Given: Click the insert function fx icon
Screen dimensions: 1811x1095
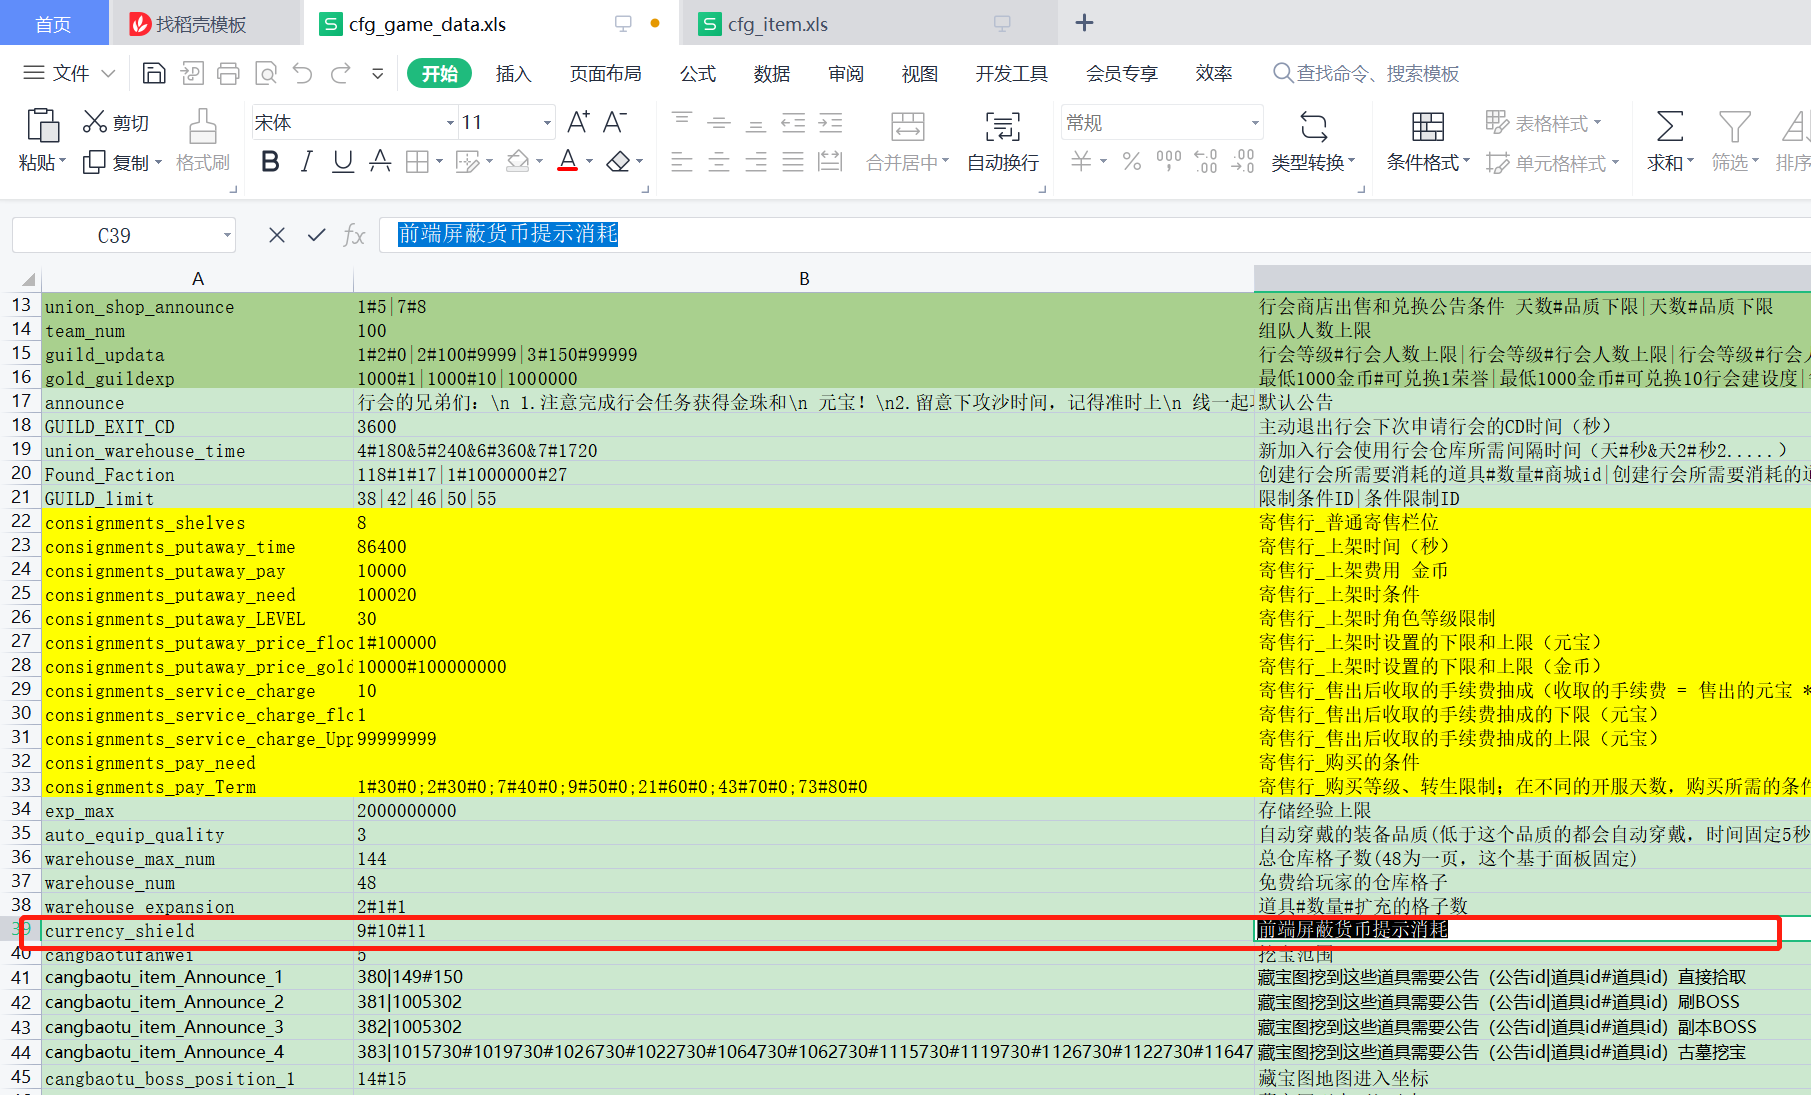Looking at the screenshot, I should 354,235.
